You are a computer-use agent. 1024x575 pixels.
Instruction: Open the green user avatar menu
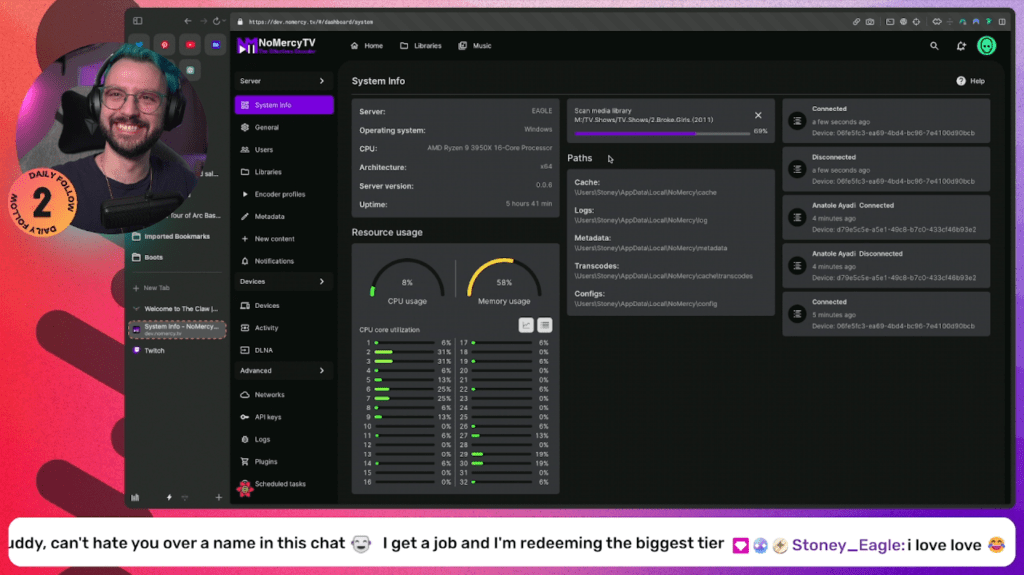[x=987, y=46]
